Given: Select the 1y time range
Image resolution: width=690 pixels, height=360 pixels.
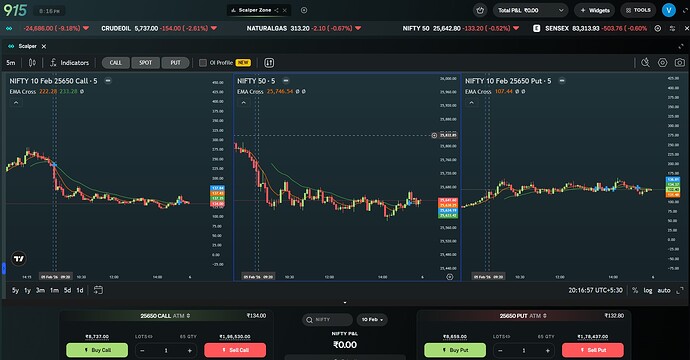Looking at the screenshot, I should (28, 290).
